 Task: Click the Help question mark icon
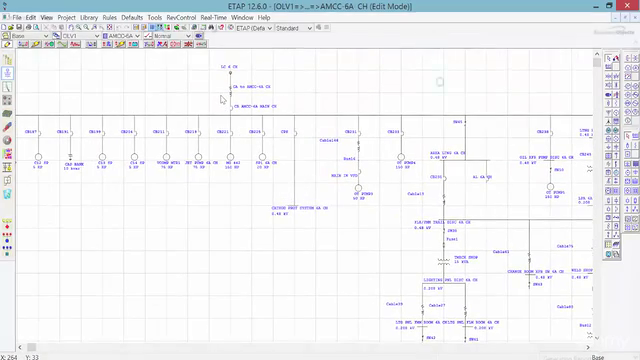click(221, 27)
